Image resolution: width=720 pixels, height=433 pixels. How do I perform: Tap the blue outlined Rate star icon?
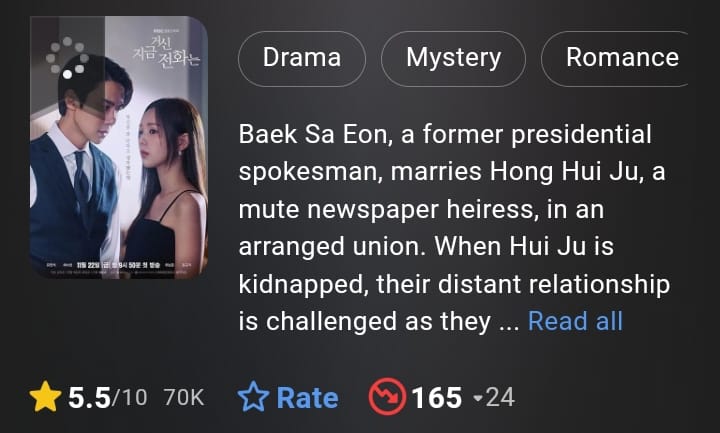coord(253,397)
